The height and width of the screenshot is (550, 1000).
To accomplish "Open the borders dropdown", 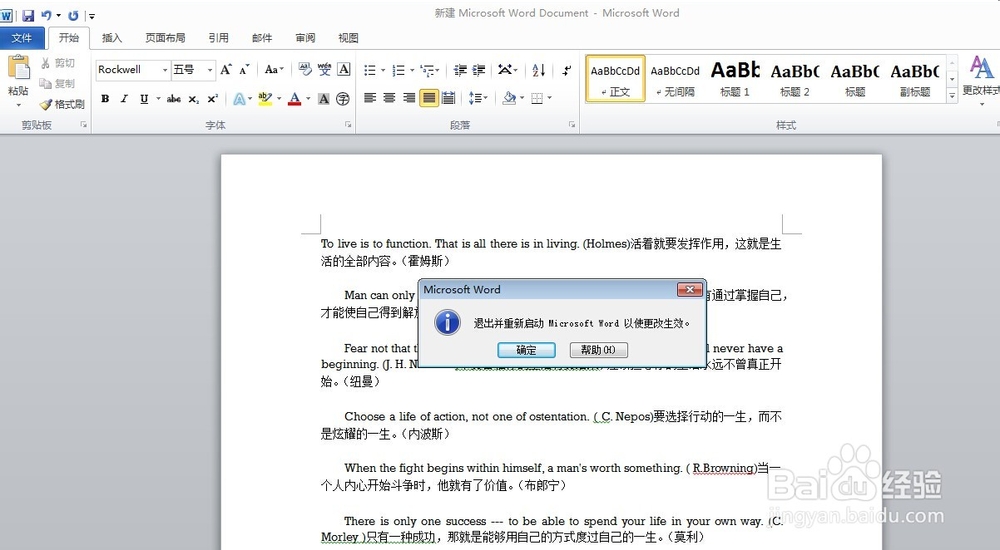I will 548,98.
